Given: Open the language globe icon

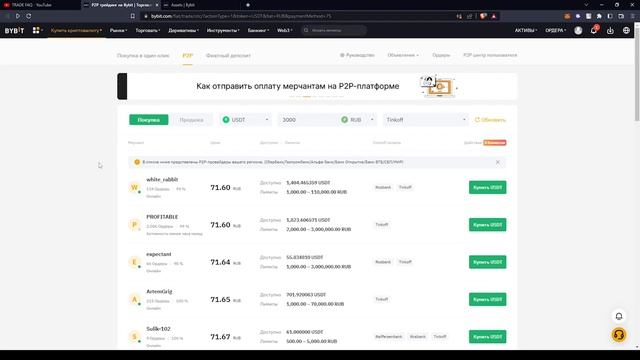Looking at the screenshot, I should pos(626,31).
